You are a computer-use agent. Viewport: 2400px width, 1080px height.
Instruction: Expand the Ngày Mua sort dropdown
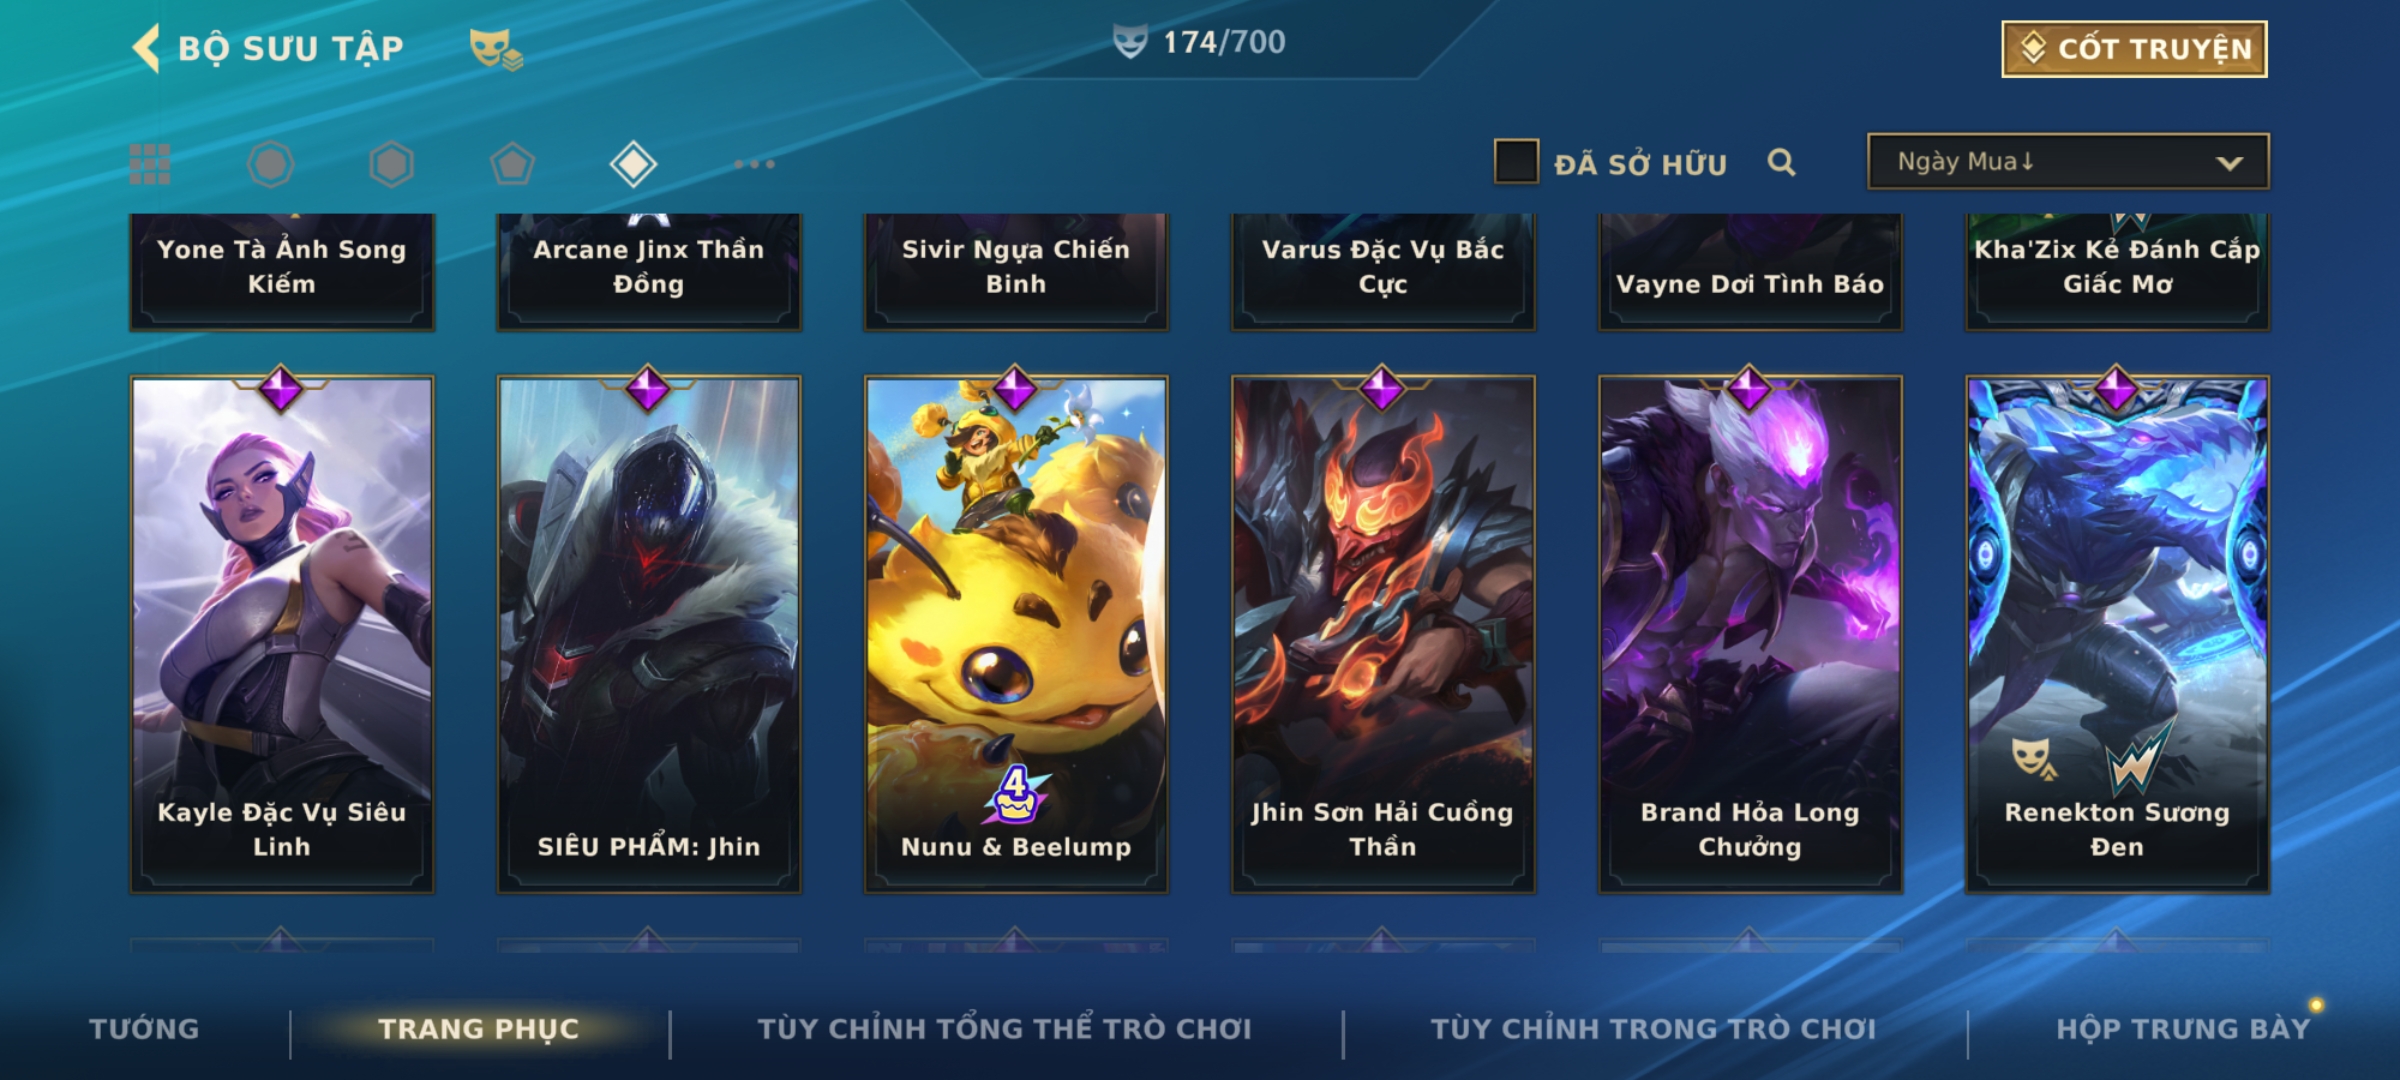tap(2068, 161)
